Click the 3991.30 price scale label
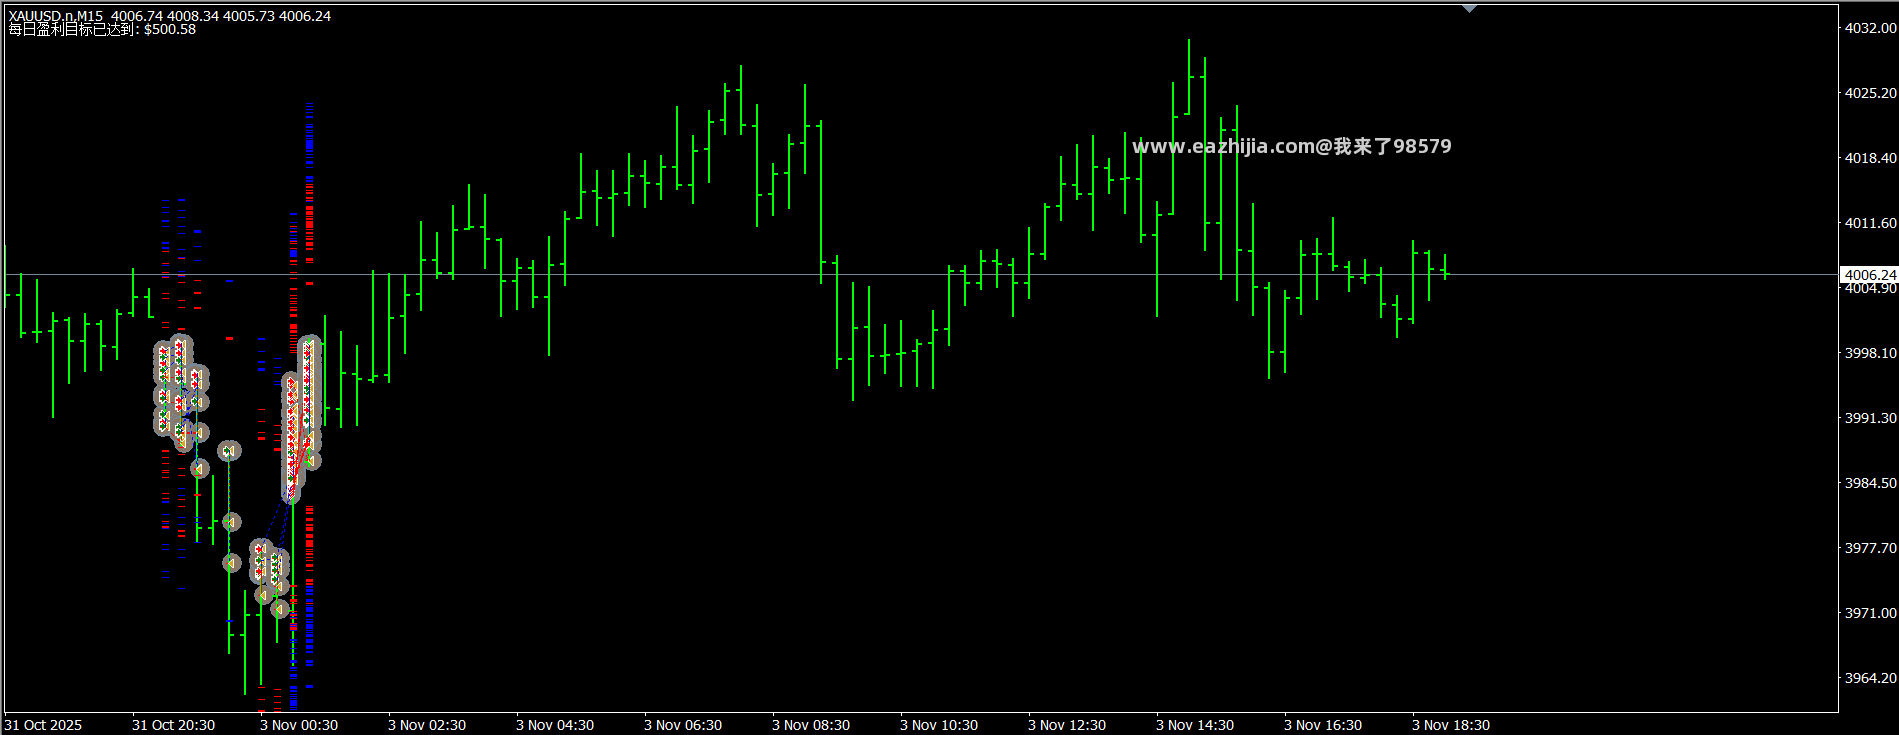This screenshot has height=735, width=1899. point(1870,418)
